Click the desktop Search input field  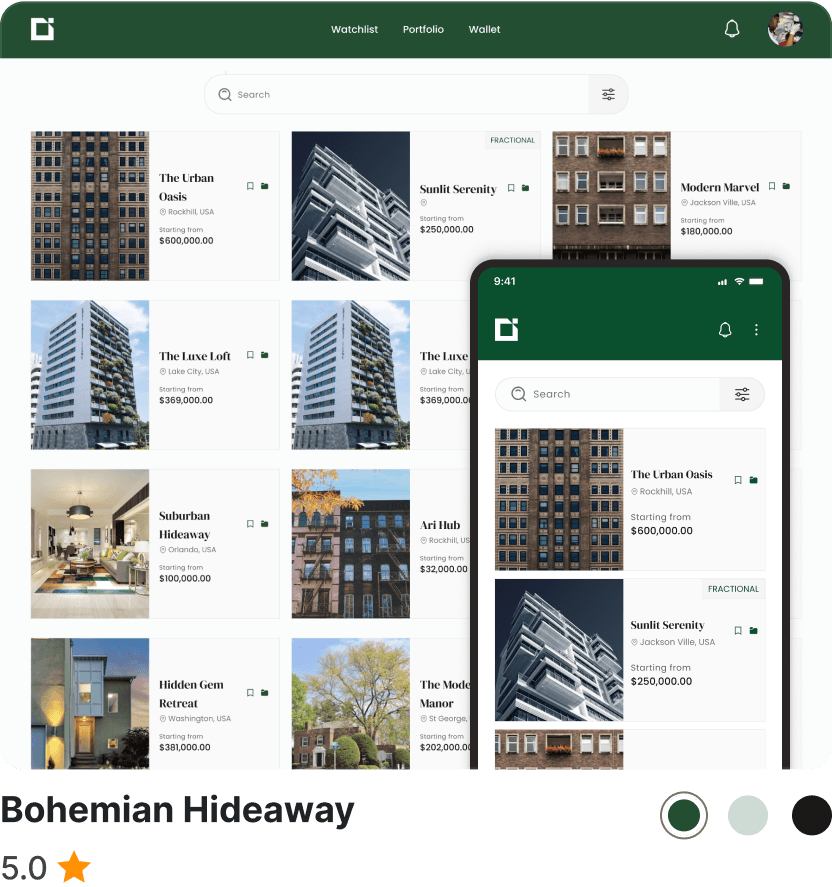point(400,95)
